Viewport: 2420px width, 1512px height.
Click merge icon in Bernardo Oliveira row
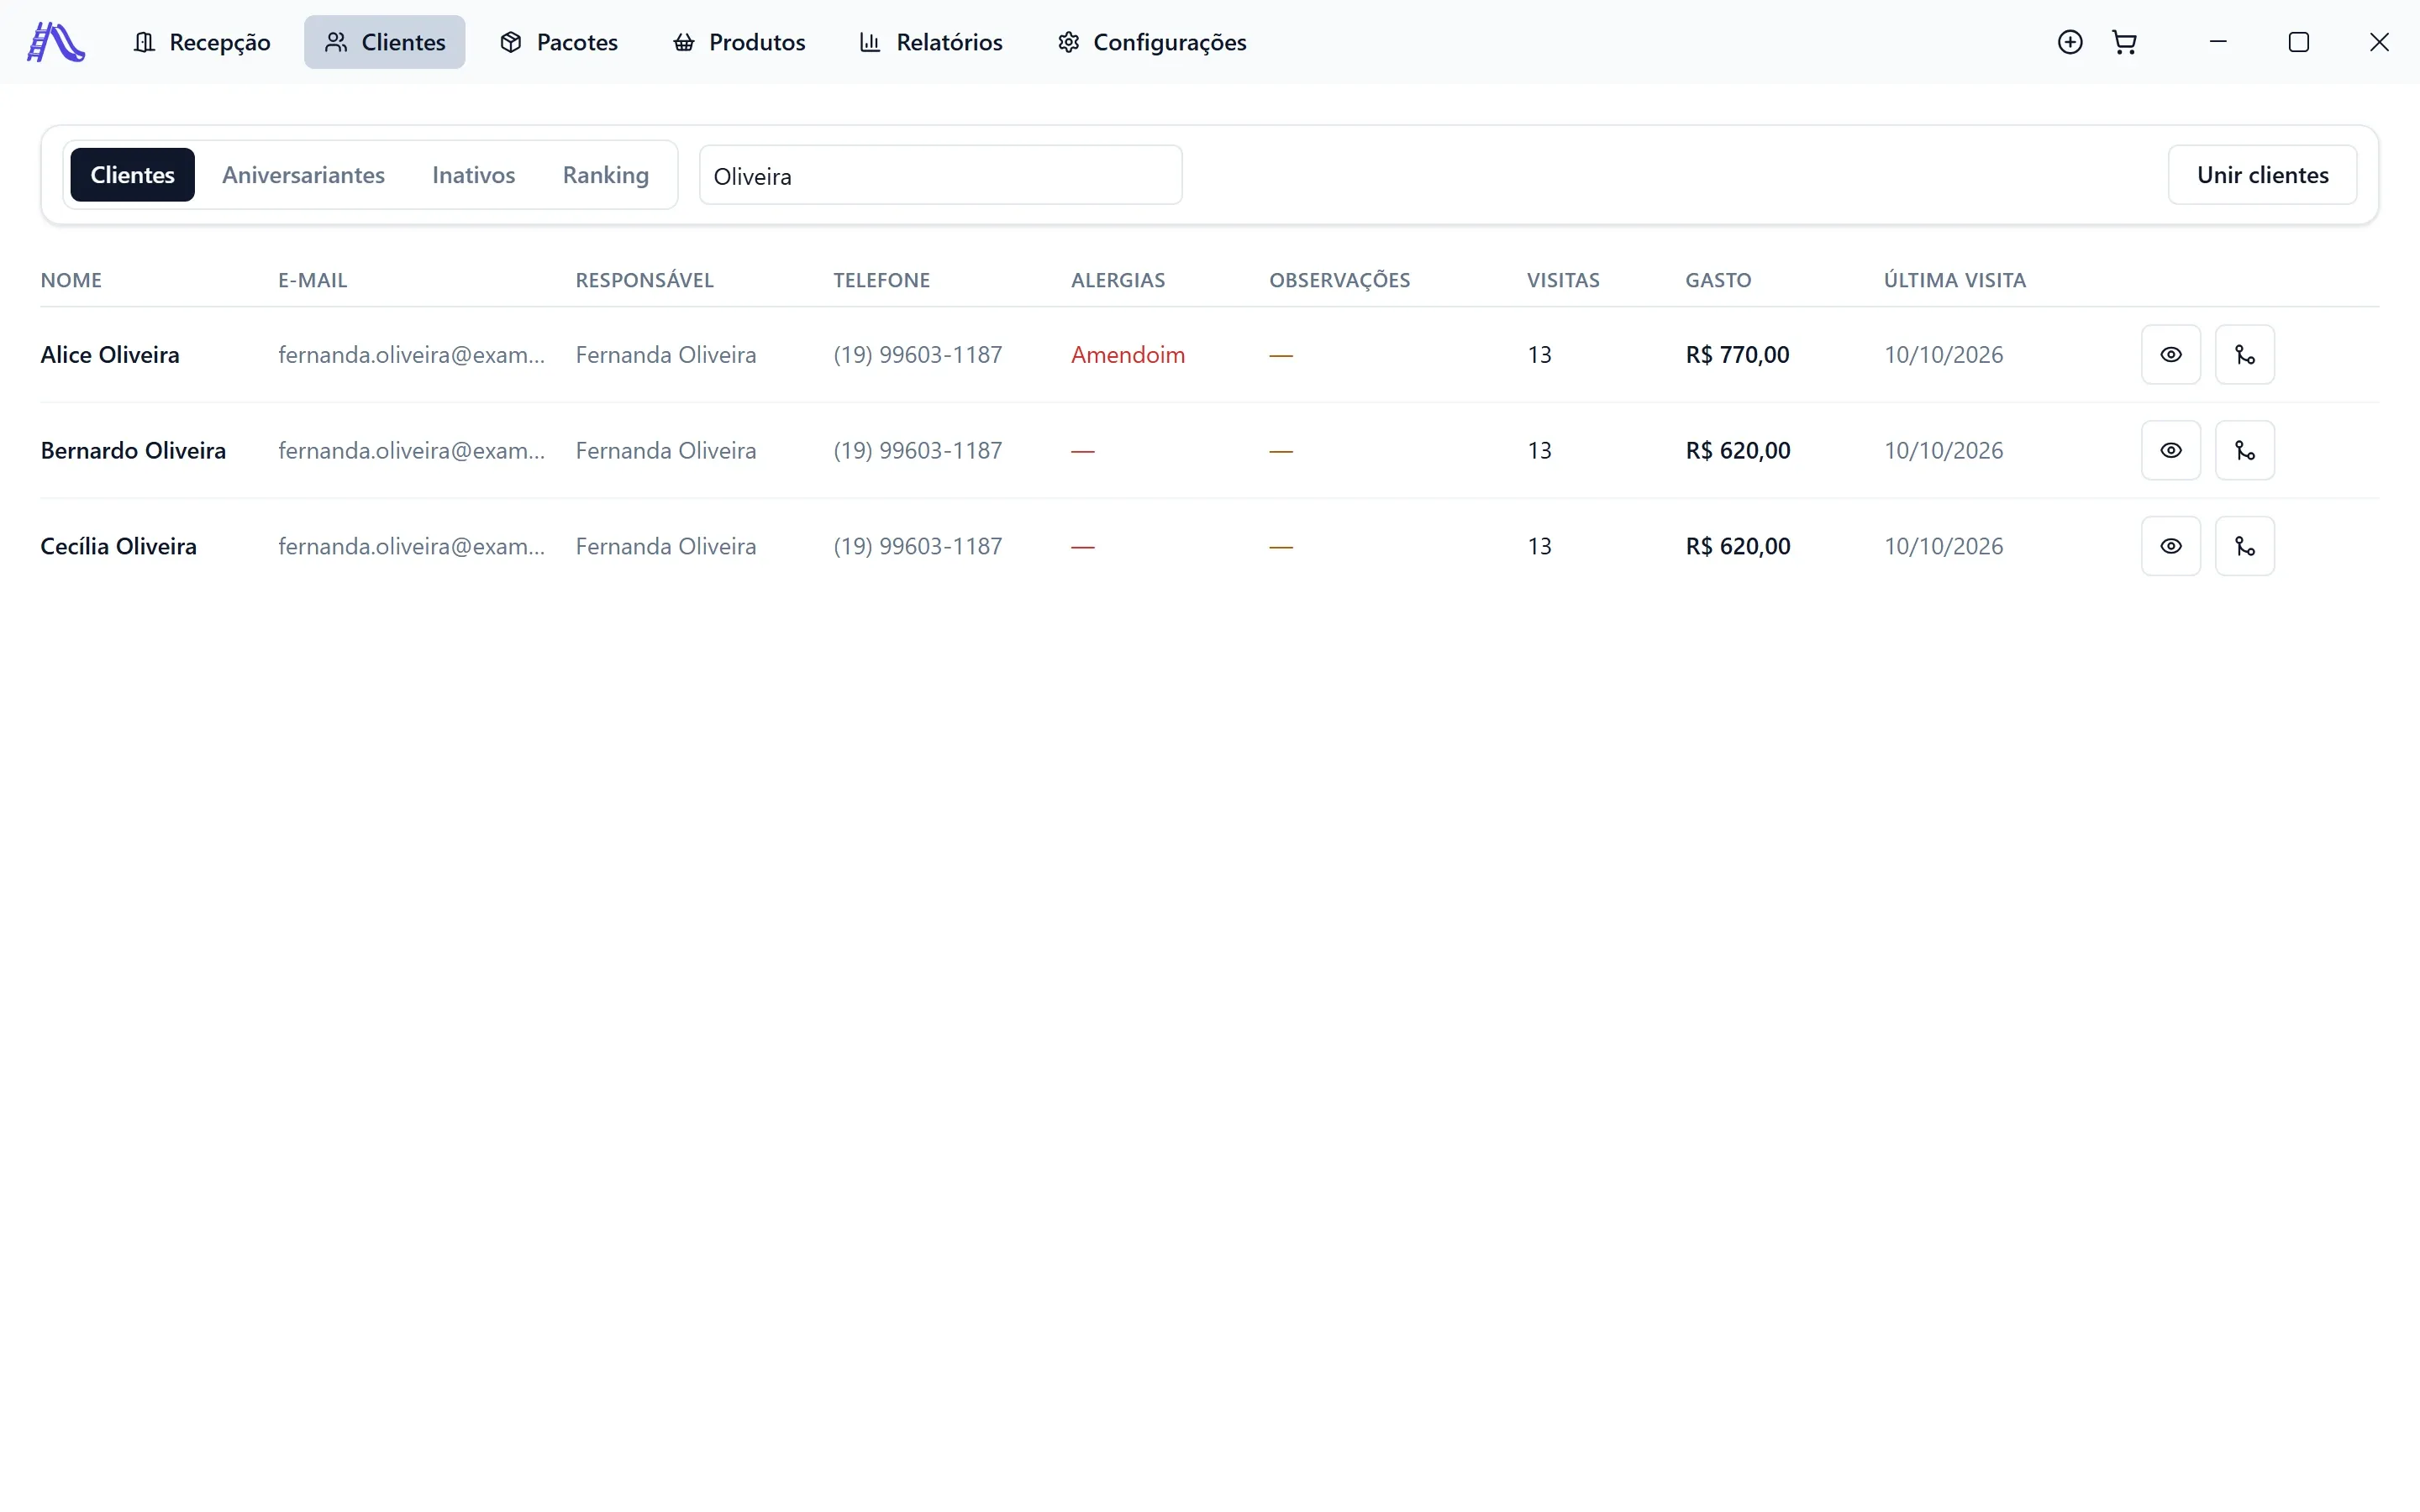coord(2245,450)
